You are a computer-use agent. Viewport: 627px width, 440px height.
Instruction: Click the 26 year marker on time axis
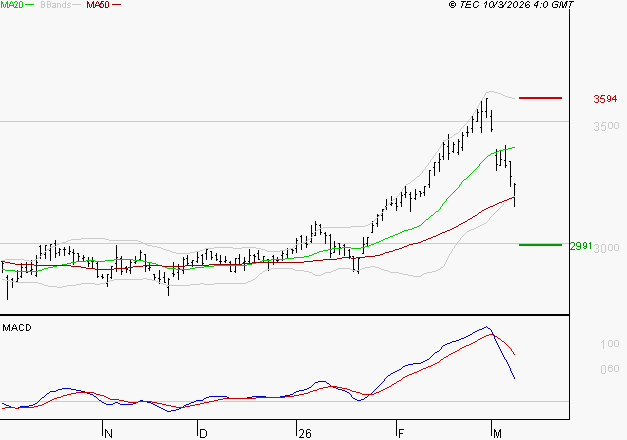305,434
